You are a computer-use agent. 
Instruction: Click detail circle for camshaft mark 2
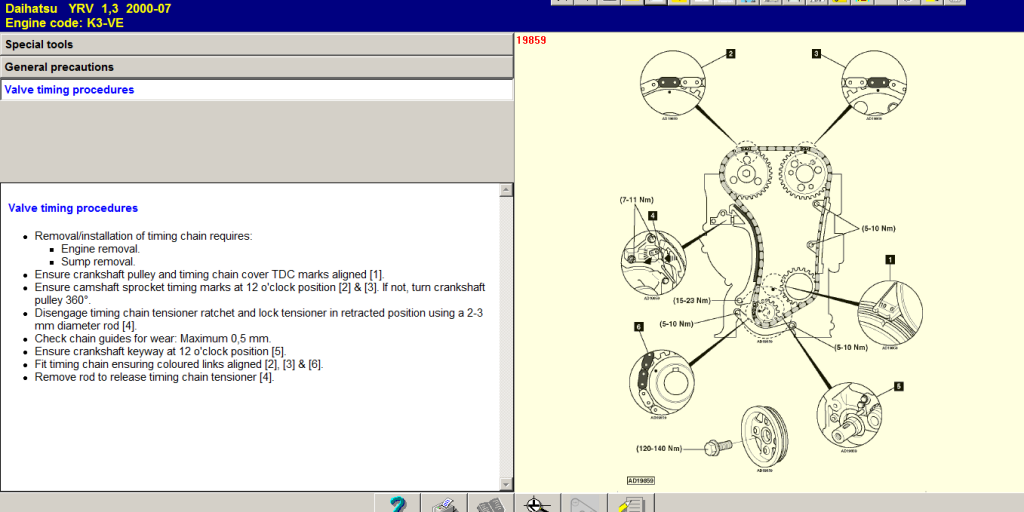point(672,83)
